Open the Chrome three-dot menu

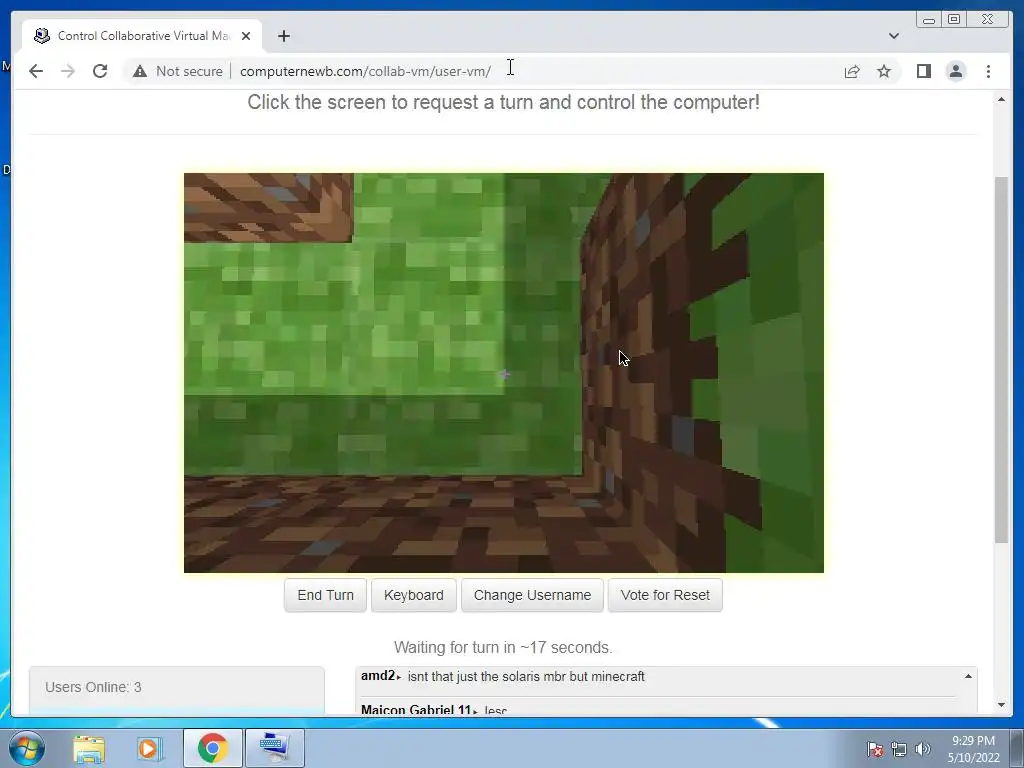coord(988,71)
